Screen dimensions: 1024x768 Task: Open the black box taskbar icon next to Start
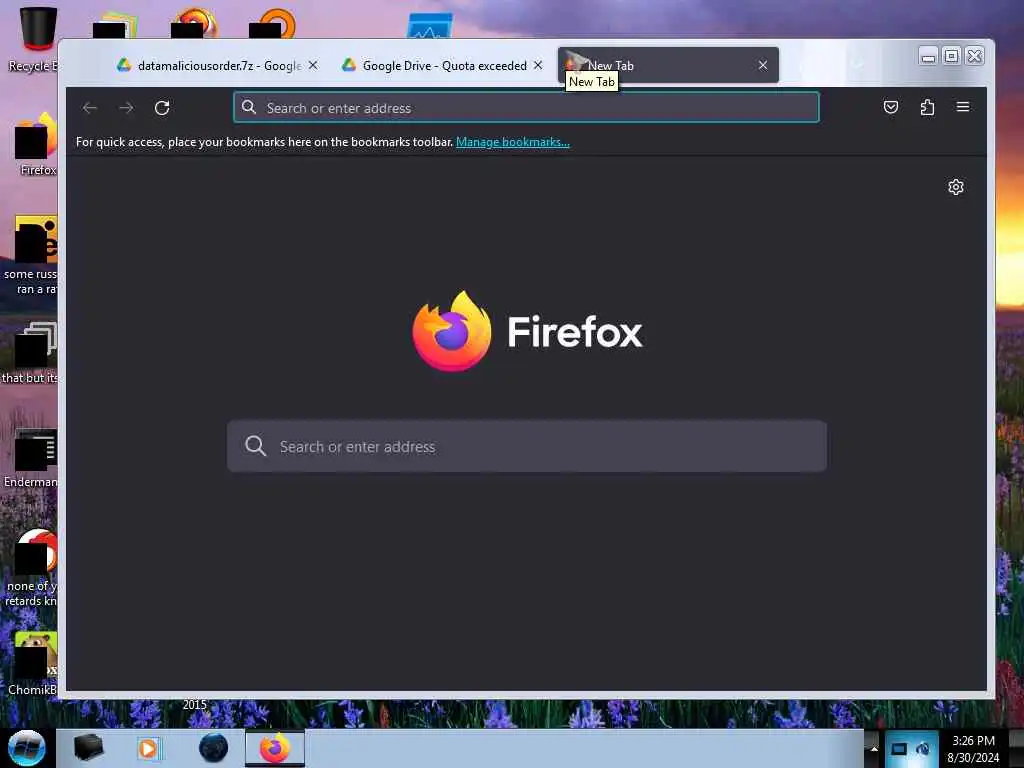[x=88, y=748]
